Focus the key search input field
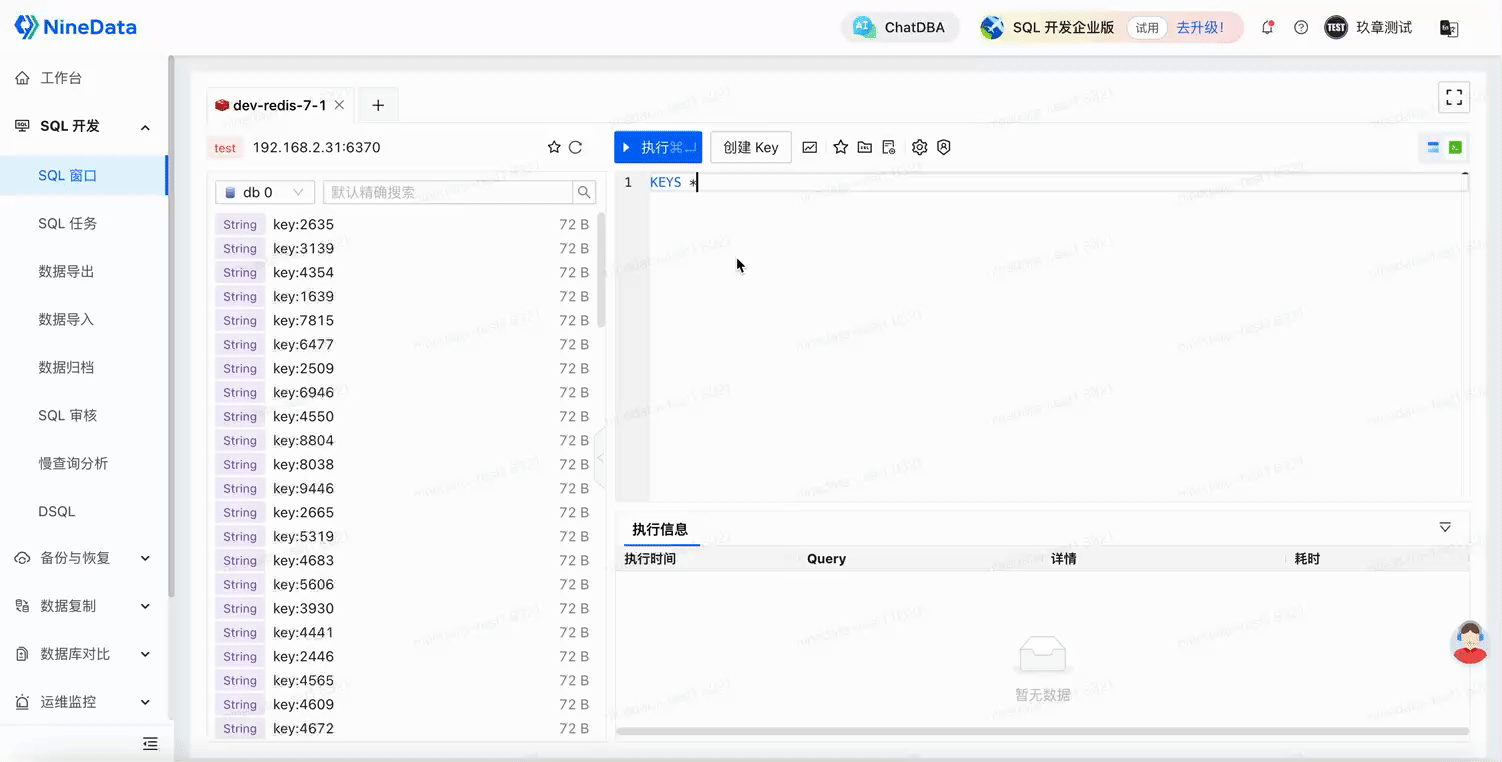This screenshot has width=1502, height=762. 448,192
